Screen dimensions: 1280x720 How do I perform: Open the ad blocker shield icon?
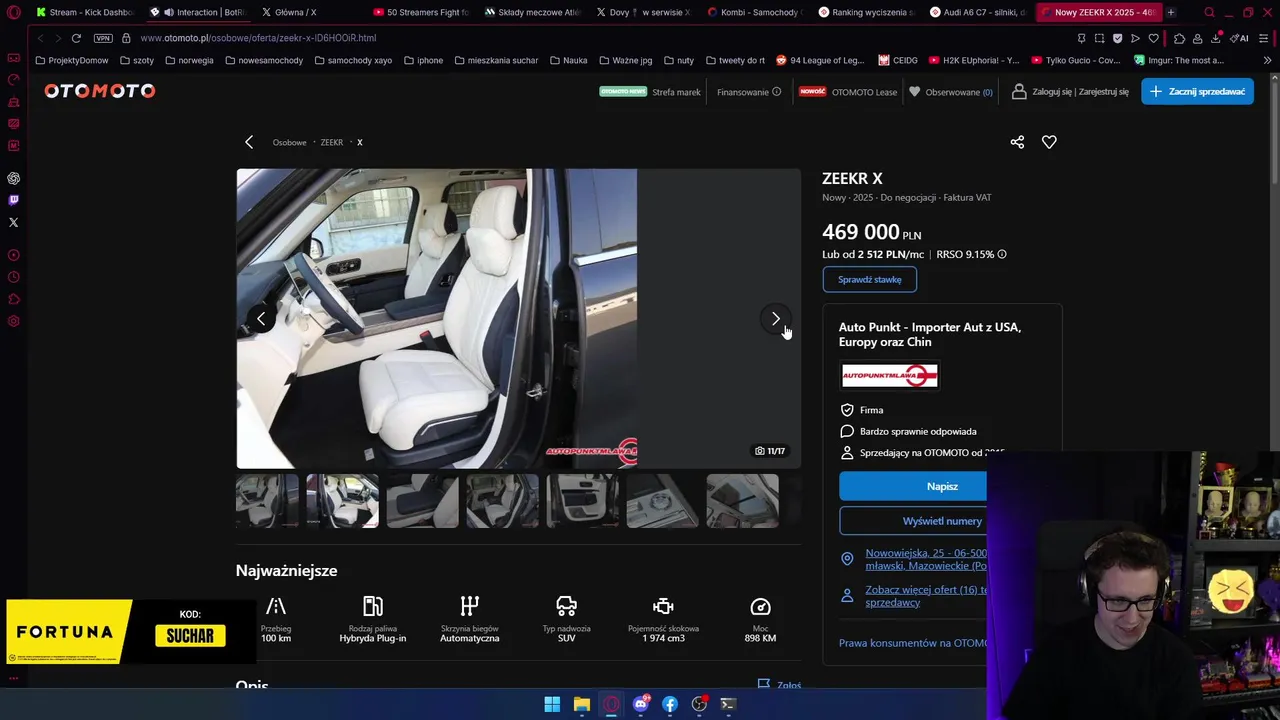1117,38
